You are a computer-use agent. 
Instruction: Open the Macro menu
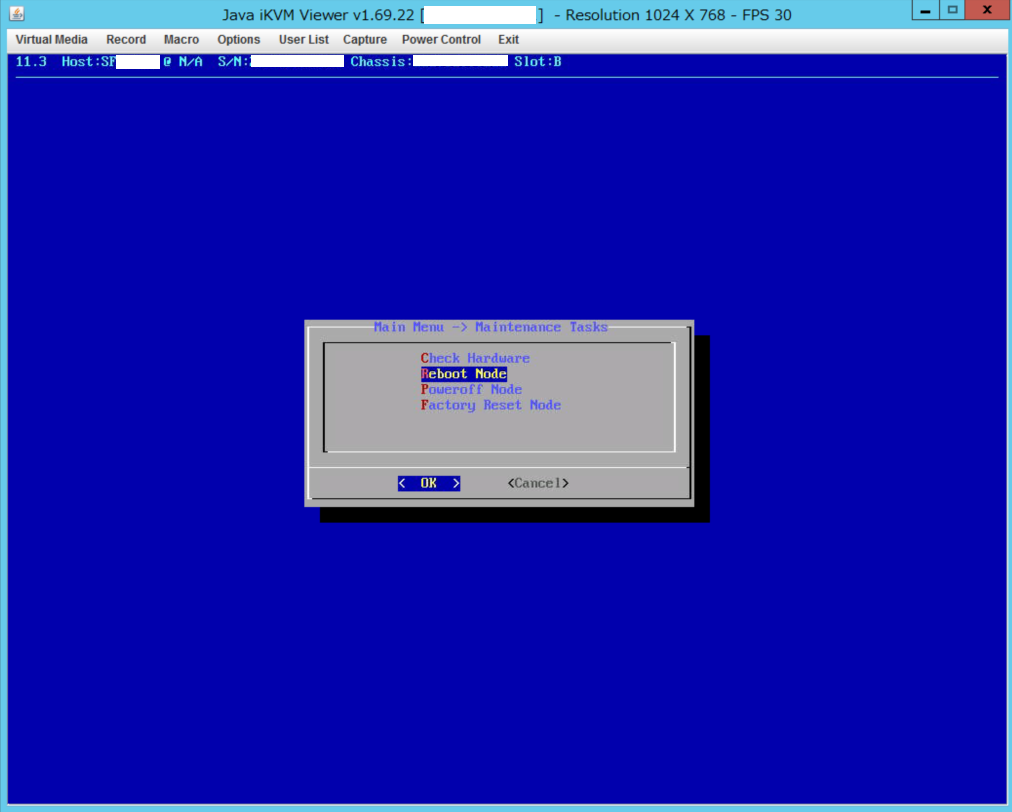click(x=181, y=40)
